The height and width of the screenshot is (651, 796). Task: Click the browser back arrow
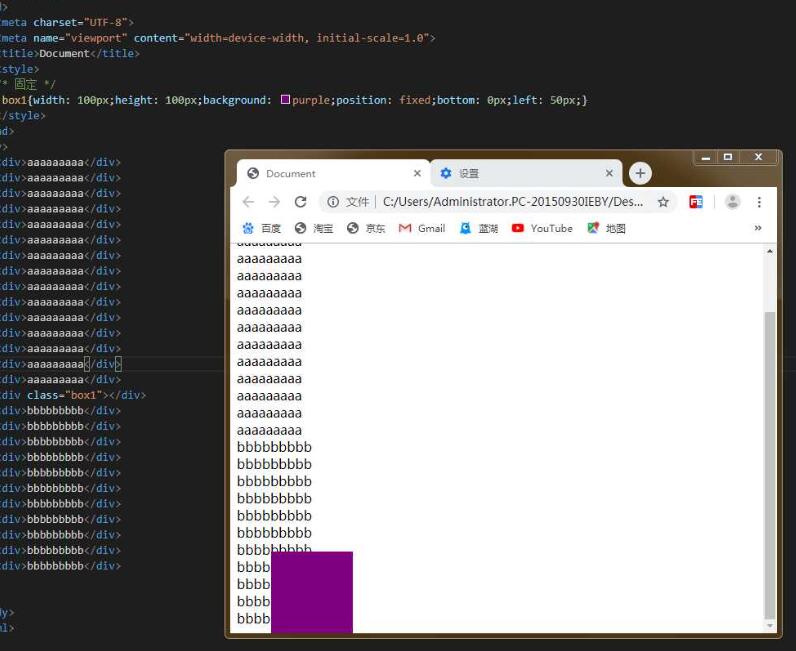pos(248,202)
